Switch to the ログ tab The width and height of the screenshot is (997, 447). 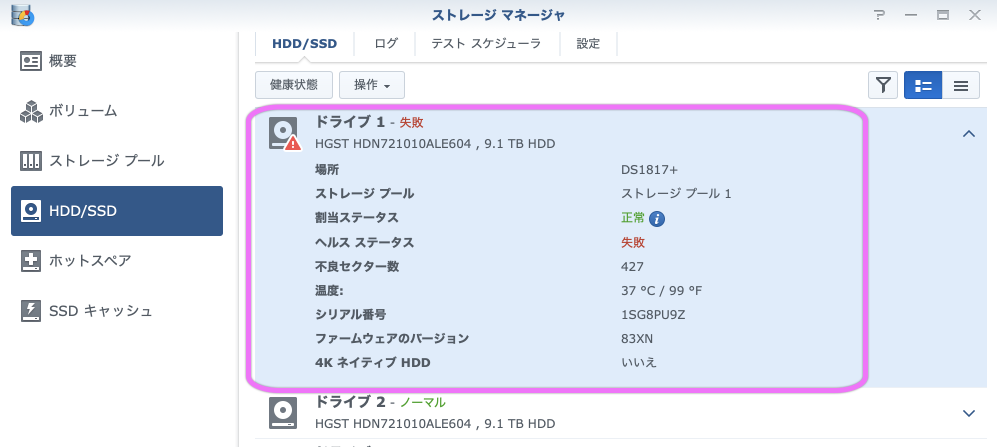pyautogui.click(x=386, y=43)
